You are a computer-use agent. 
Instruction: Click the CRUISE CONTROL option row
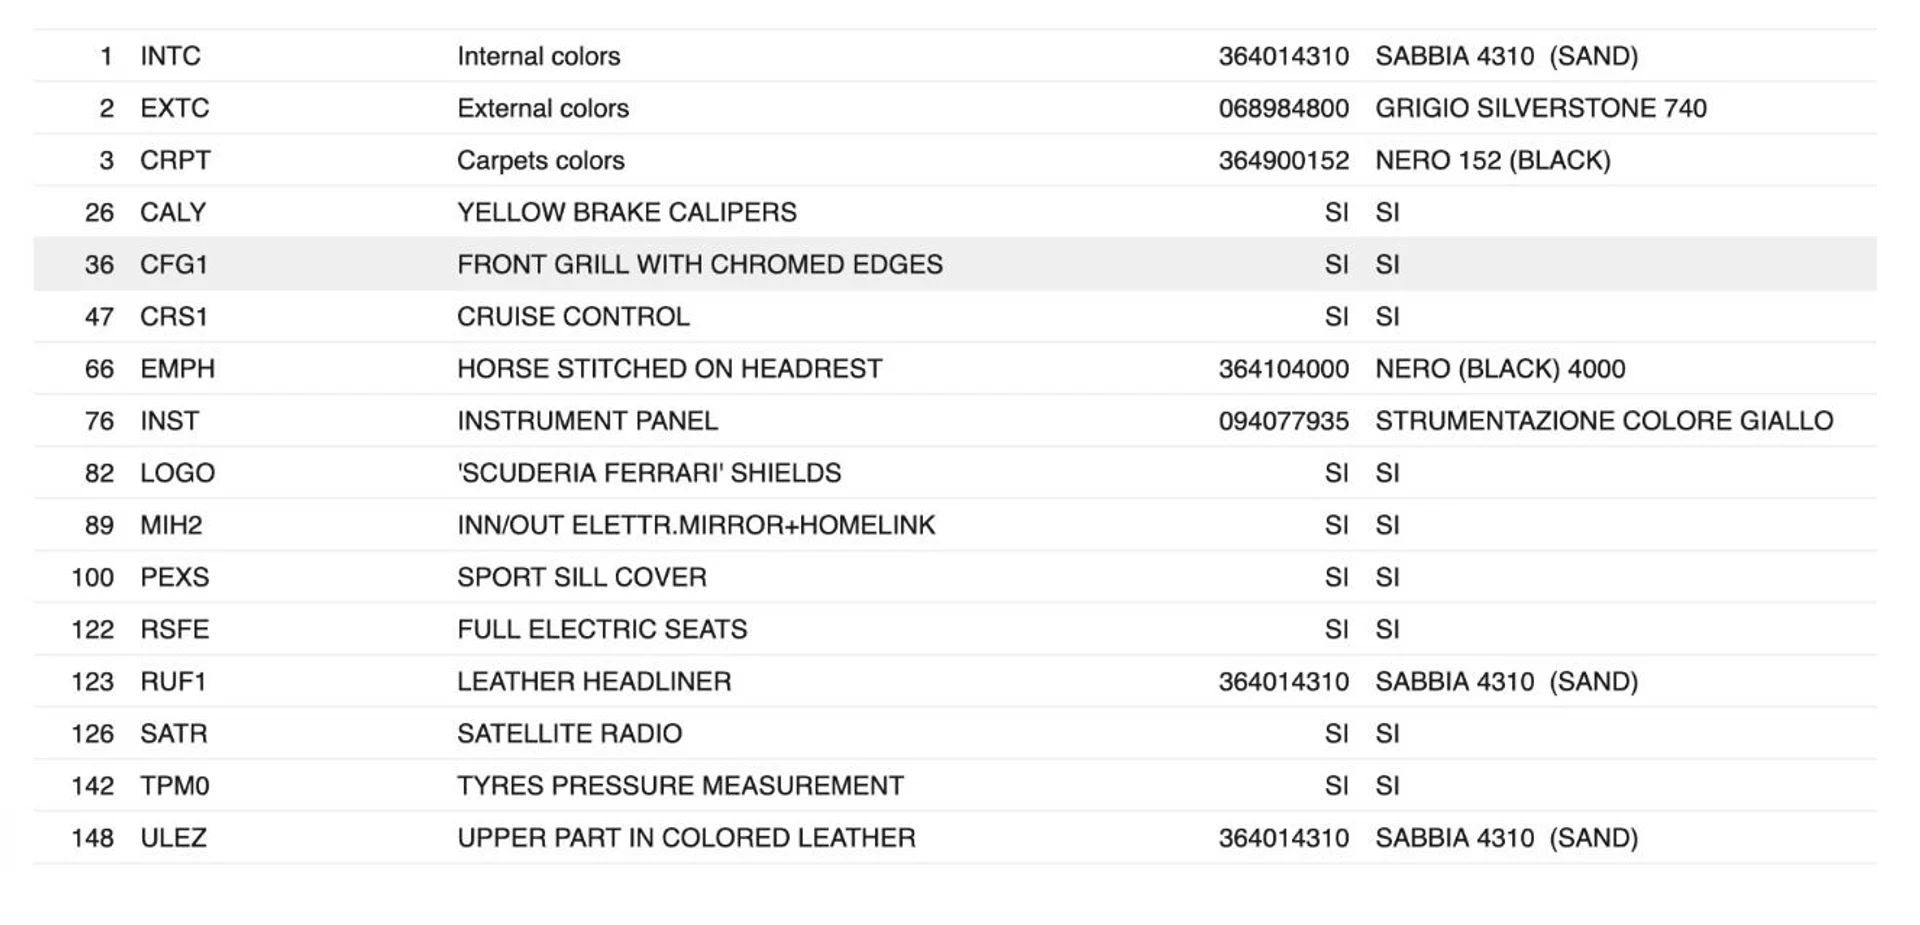click(955, 316)
